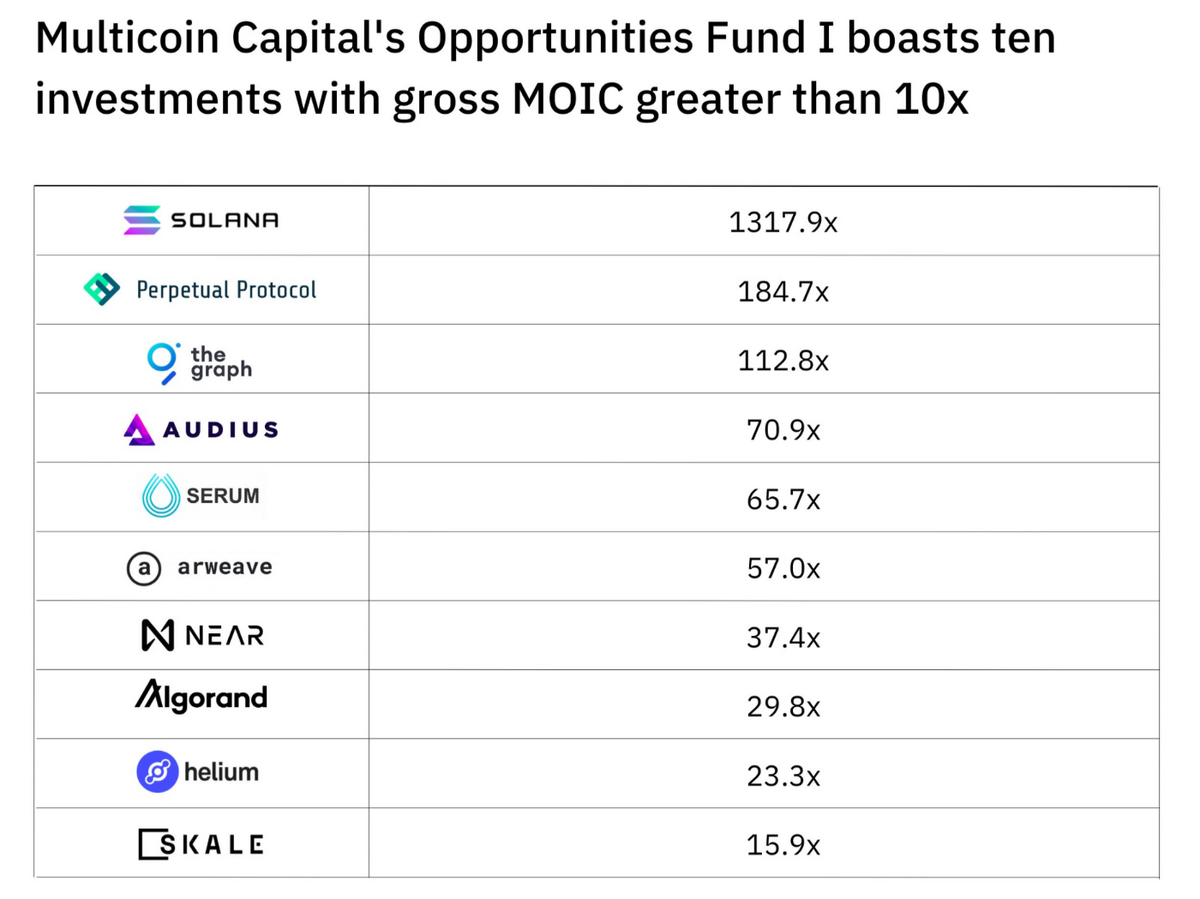Click the Solana logo icon
This screenshot has width=1200, height=899.
[142, 220]
